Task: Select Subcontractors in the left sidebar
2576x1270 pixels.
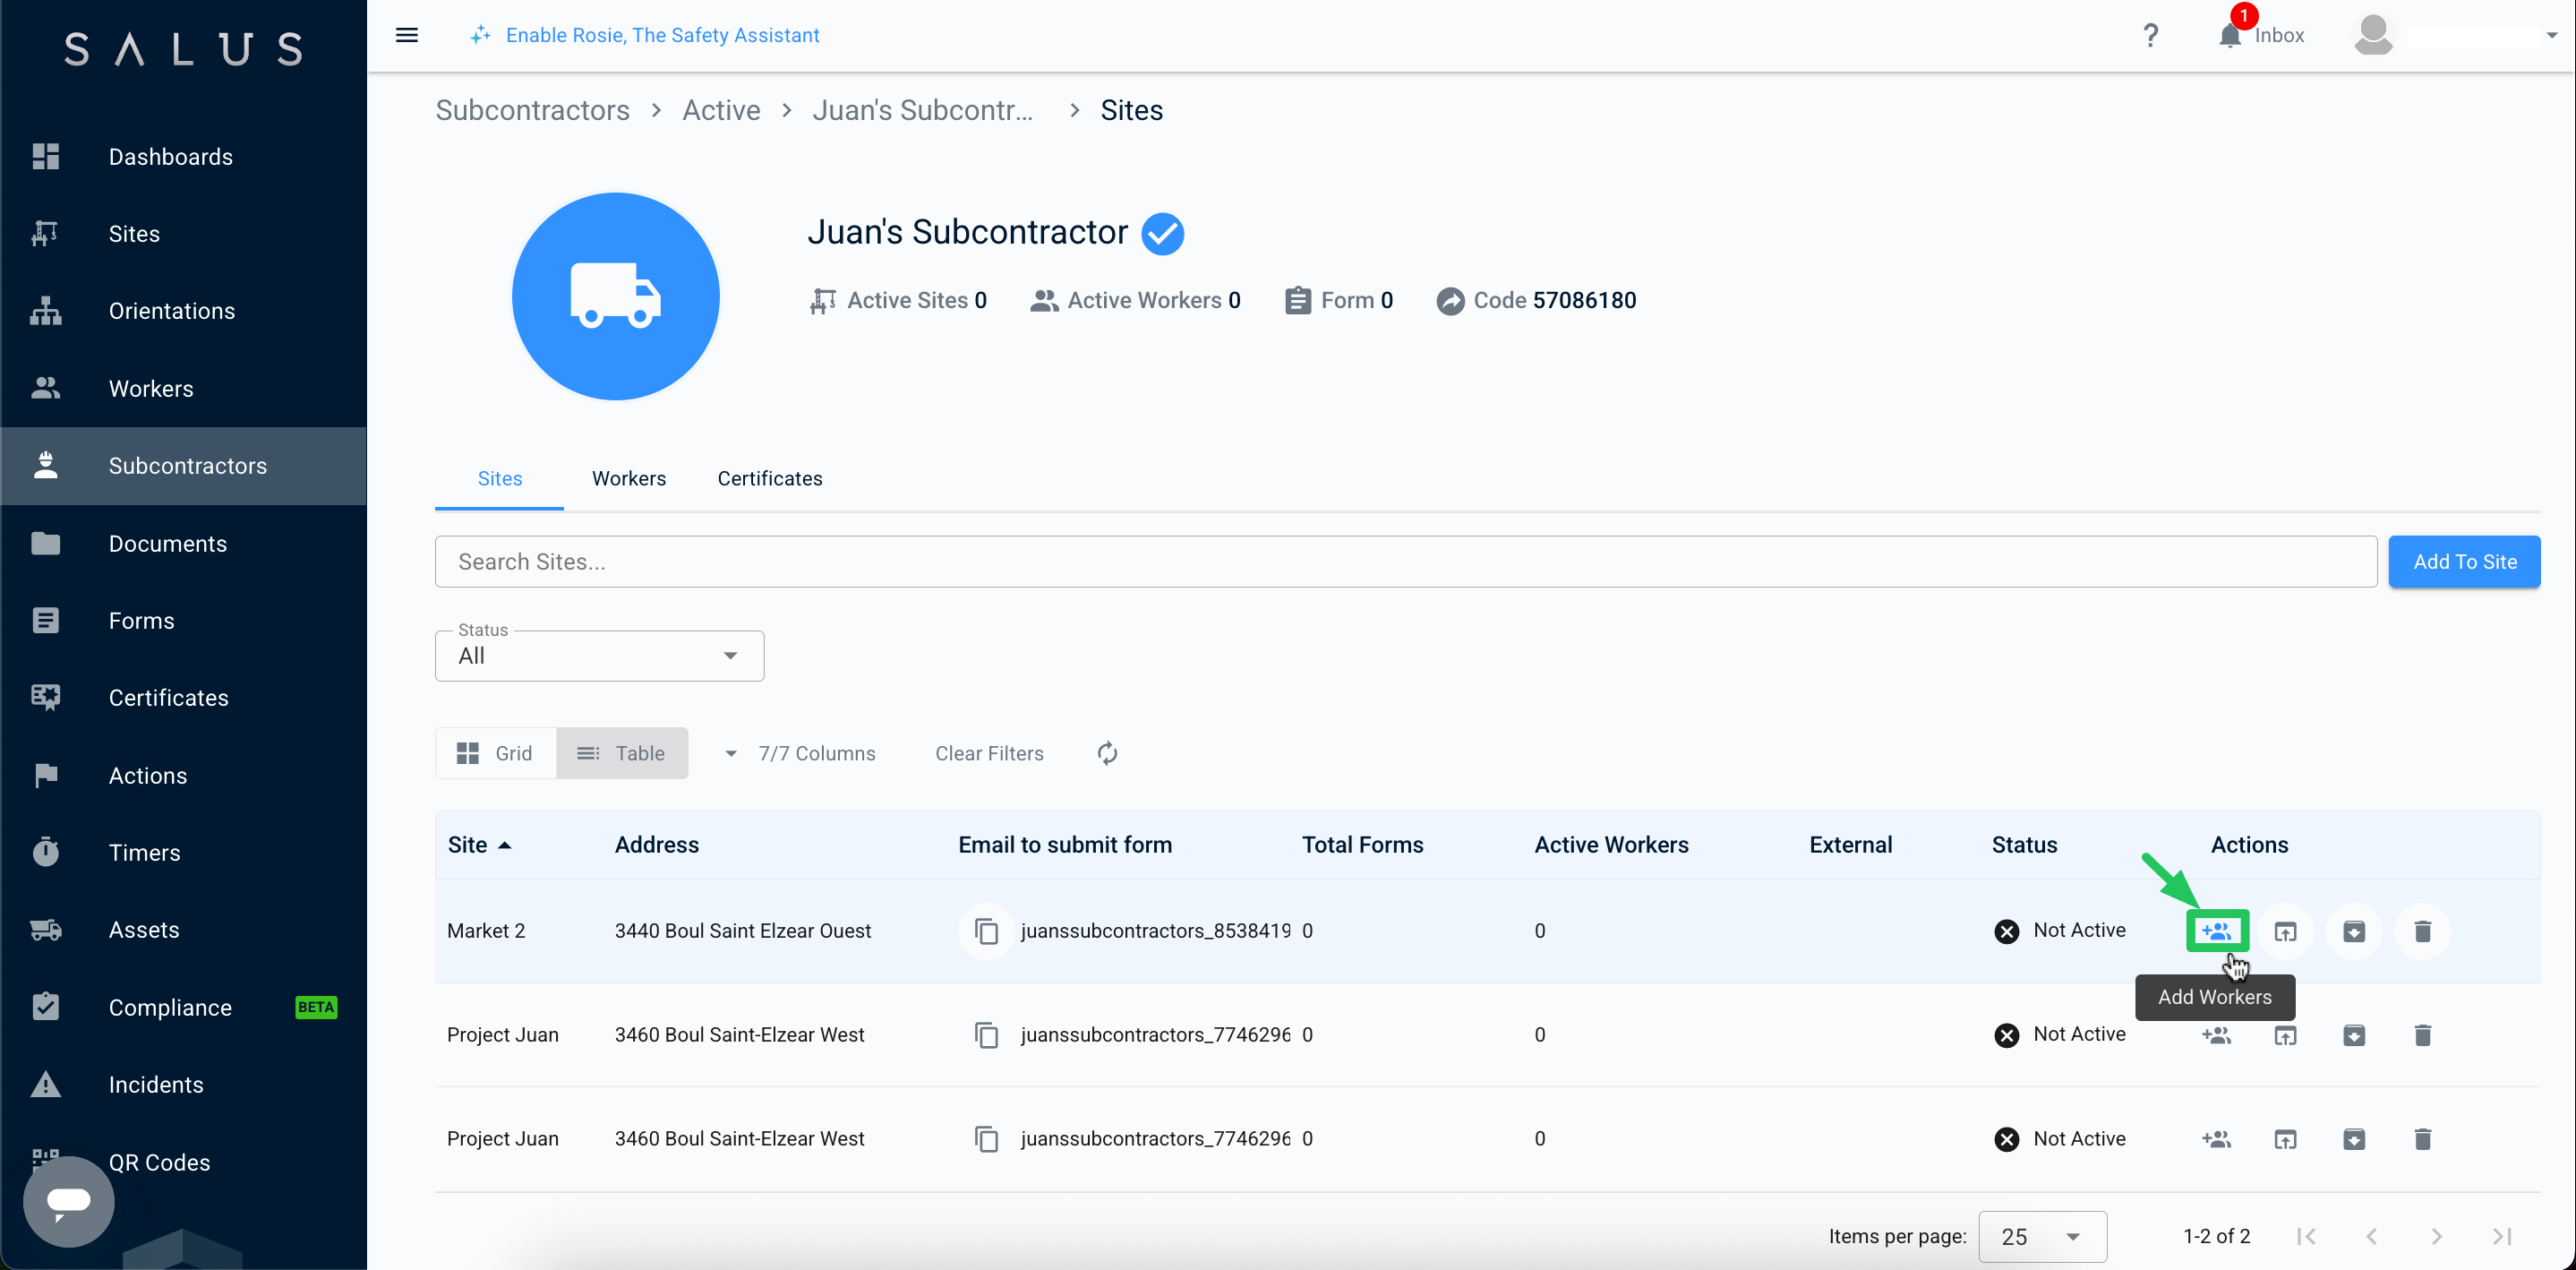Action: [x=184, y=466]
